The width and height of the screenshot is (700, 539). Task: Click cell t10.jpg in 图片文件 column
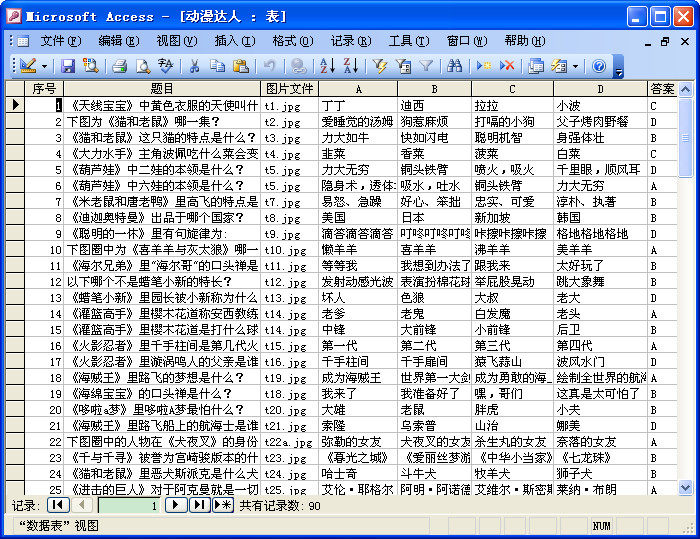pos(290,250)
